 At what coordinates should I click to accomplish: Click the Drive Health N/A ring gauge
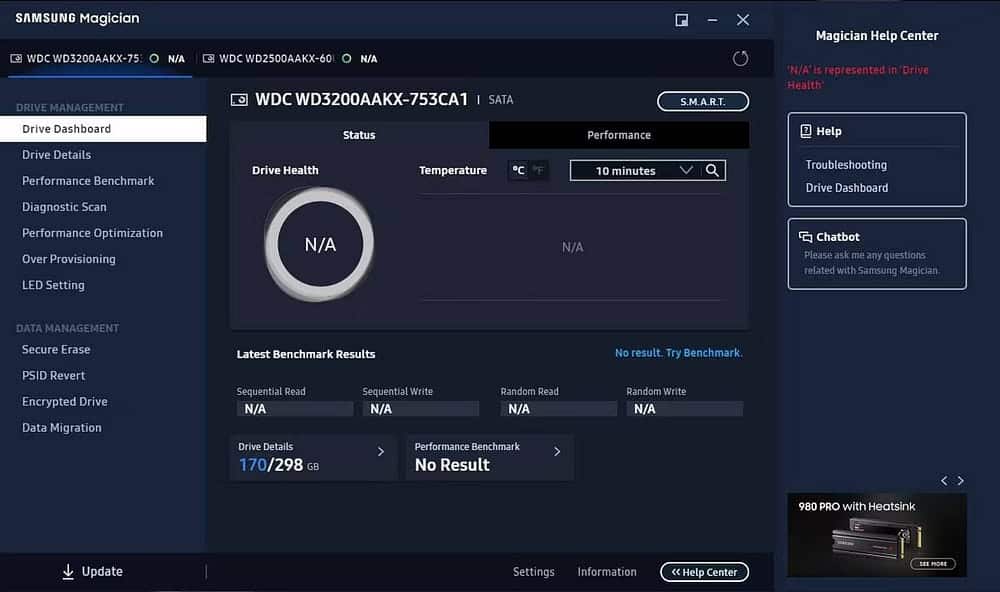click(317, 242)
